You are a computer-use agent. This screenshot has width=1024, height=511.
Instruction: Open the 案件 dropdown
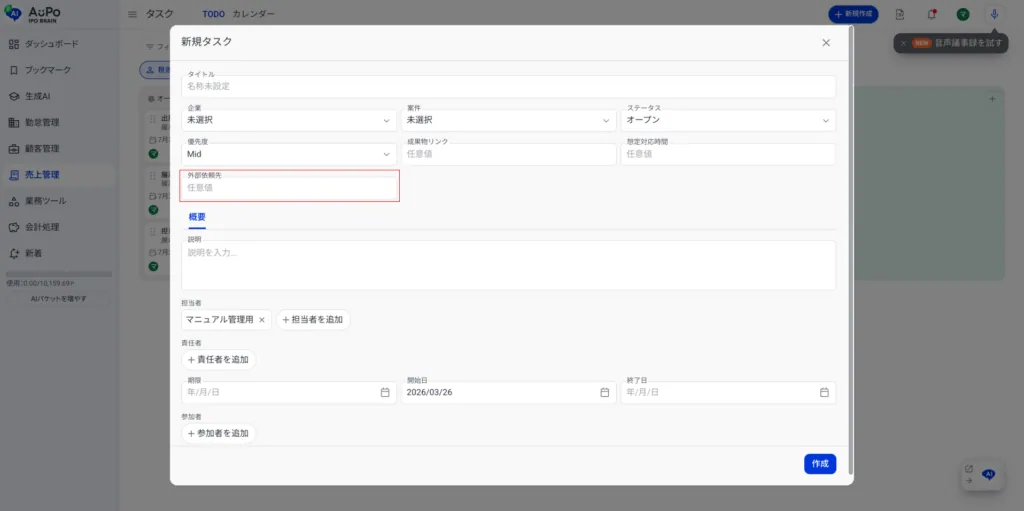click(x=509, y=120)
